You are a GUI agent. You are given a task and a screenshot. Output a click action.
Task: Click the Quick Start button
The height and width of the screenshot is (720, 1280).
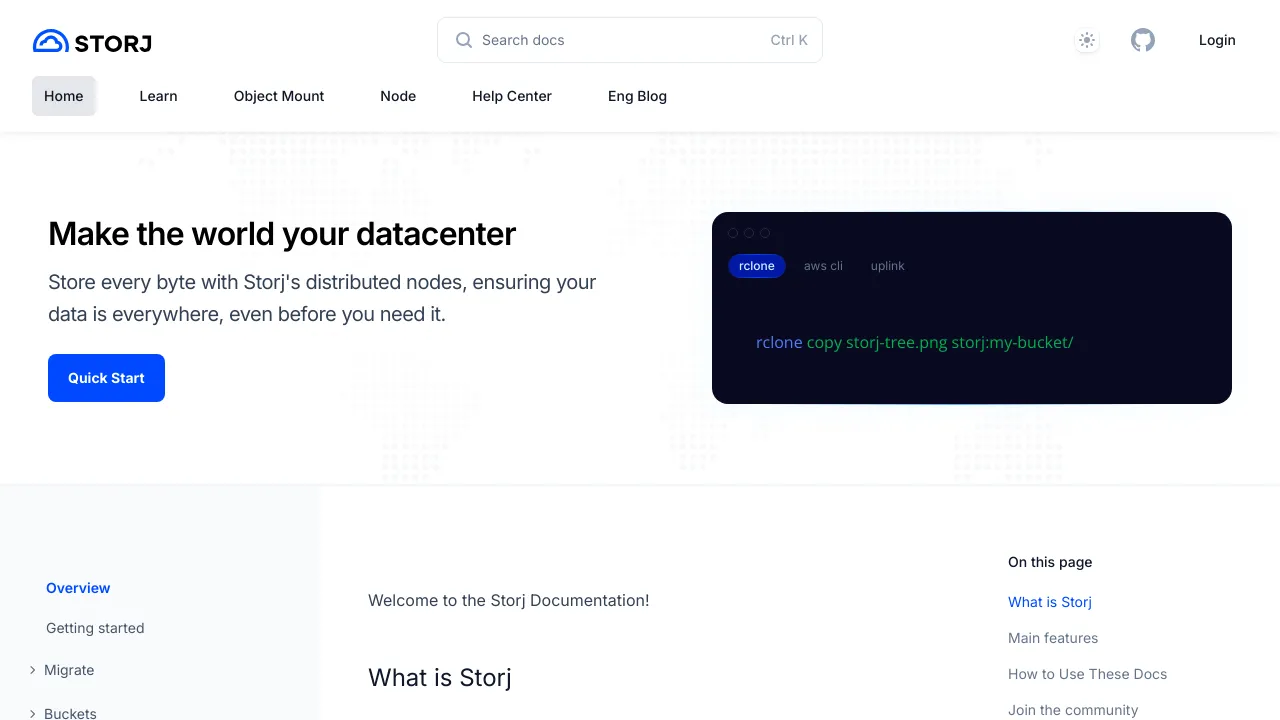(x=106, y=378)
